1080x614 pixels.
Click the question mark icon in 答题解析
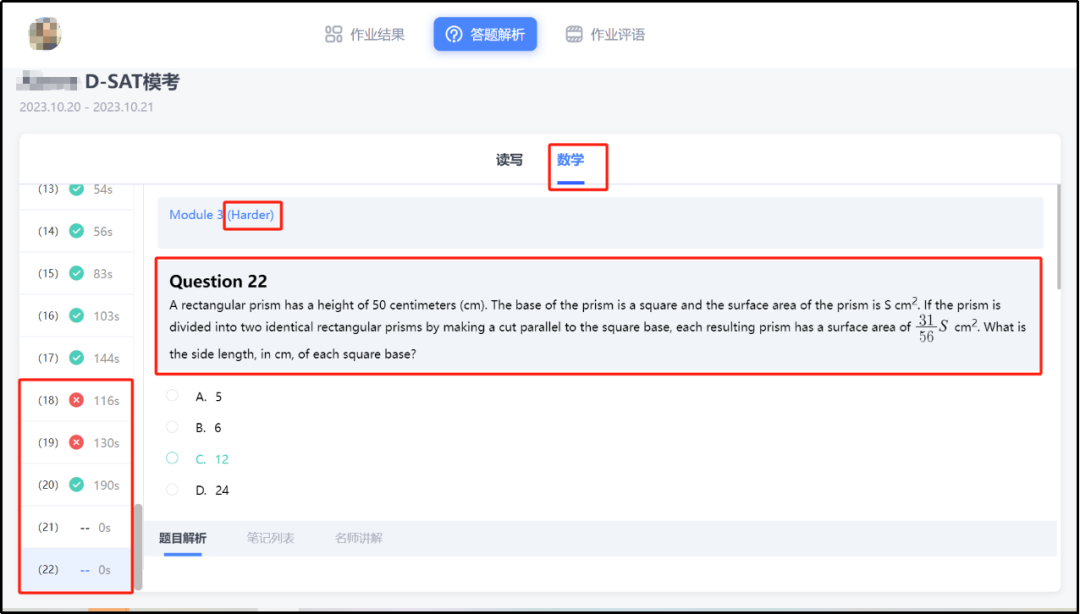(x=454, y=35)
